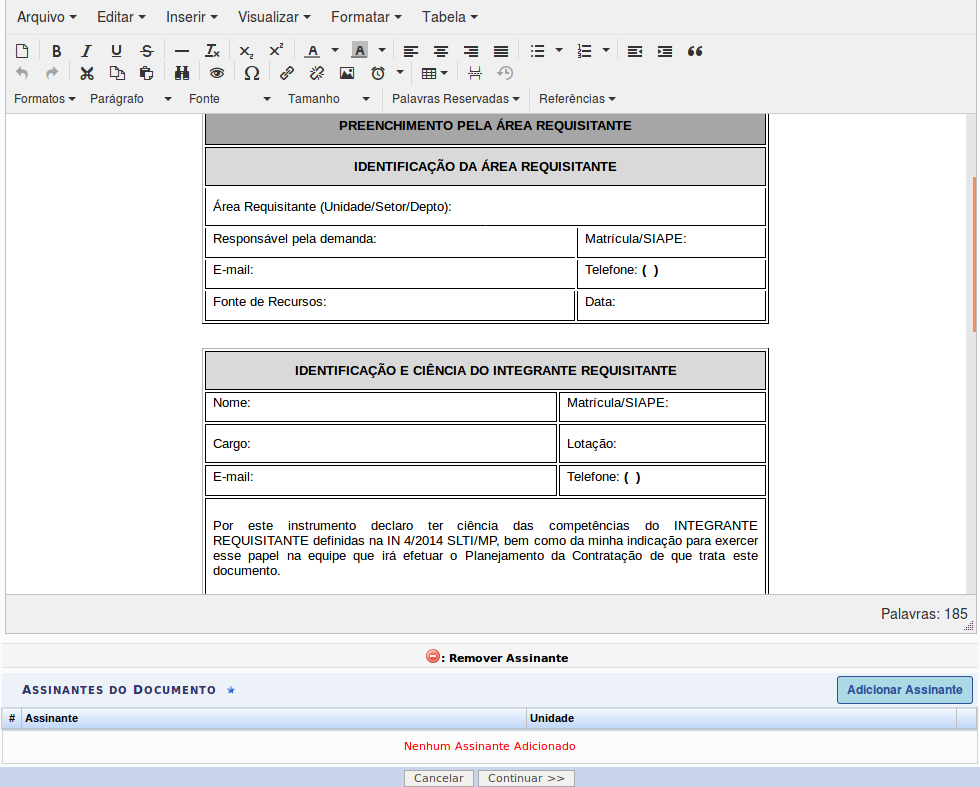Toggle bold formatting
The image size is (980, 787).
pos(56,51)
